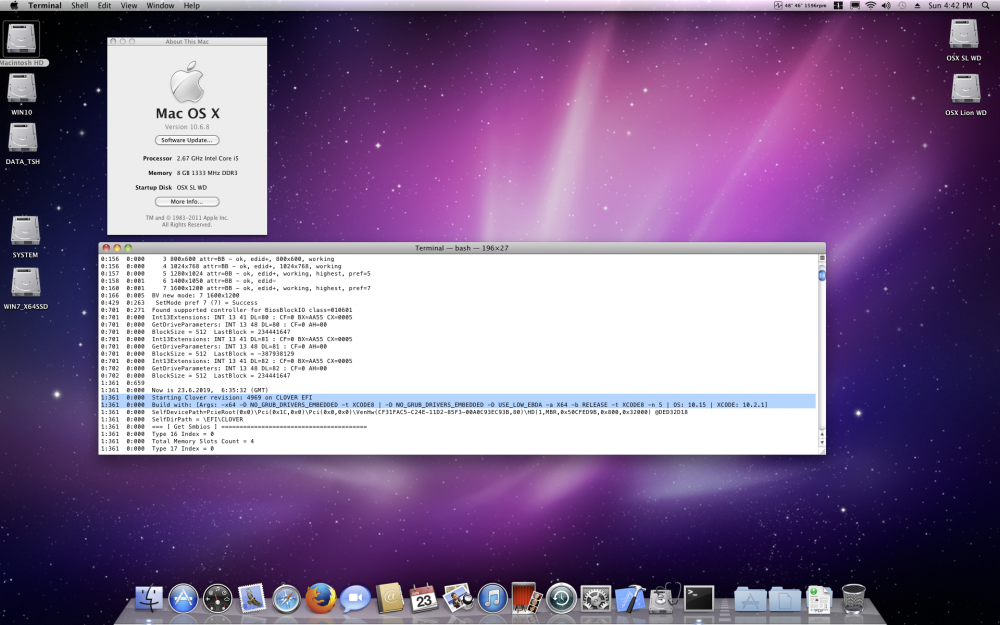Open the Shell menu
Viewport: 1000px width, 625px height.
80,5
